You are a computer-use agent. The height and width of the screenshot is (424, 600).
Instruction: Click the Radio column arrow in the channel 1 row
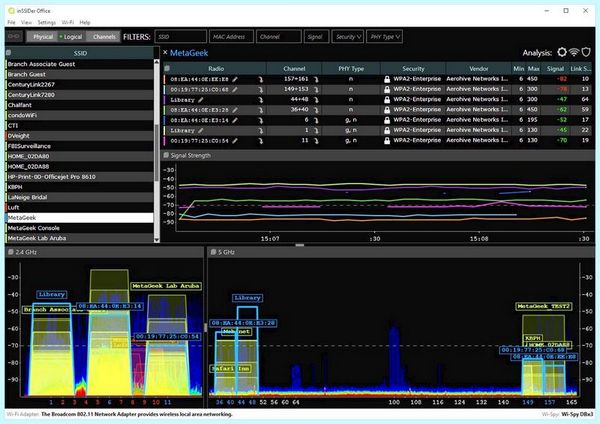pyautogui.click(x=261, y=130)
